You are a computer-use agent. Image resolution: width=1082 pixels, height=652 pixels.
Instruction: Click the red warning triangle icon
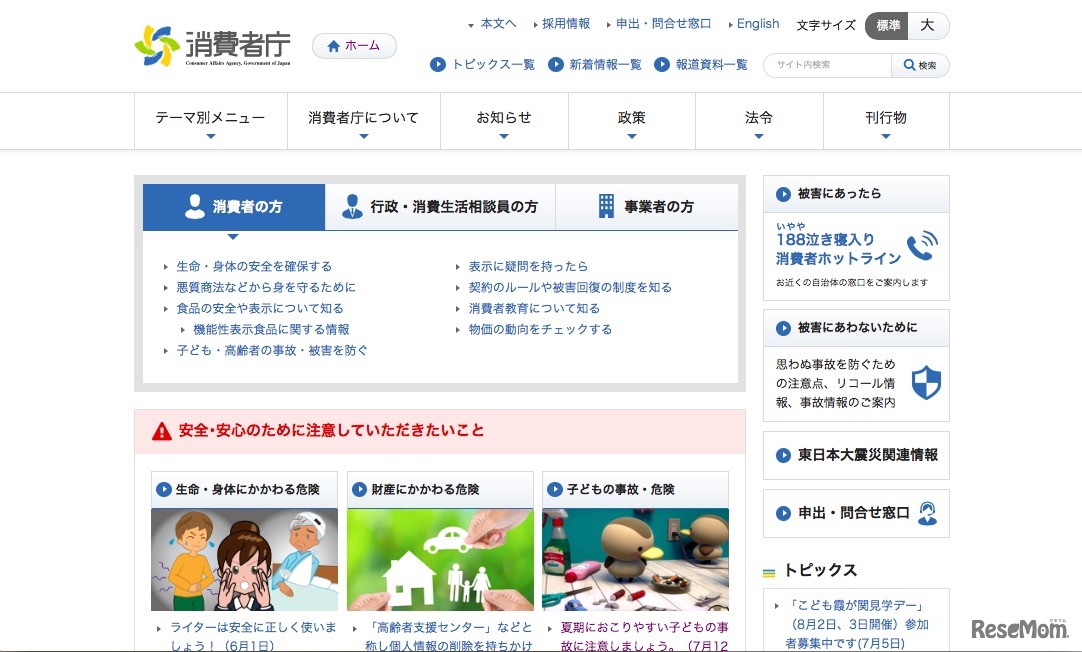(x=161, y=431)
